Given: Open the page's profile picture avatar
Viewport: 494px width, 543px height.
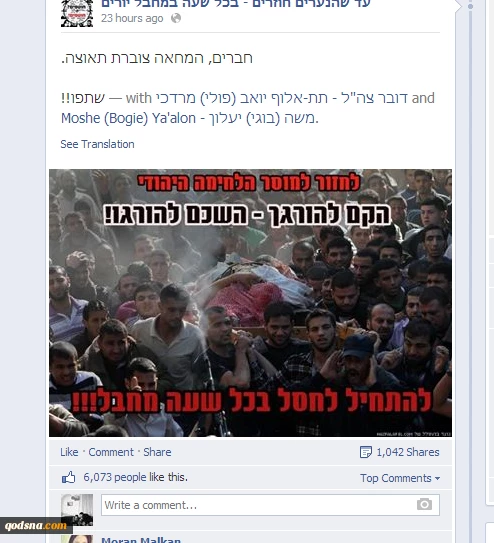Looking at the screenshot, I should tap(77, 14).
